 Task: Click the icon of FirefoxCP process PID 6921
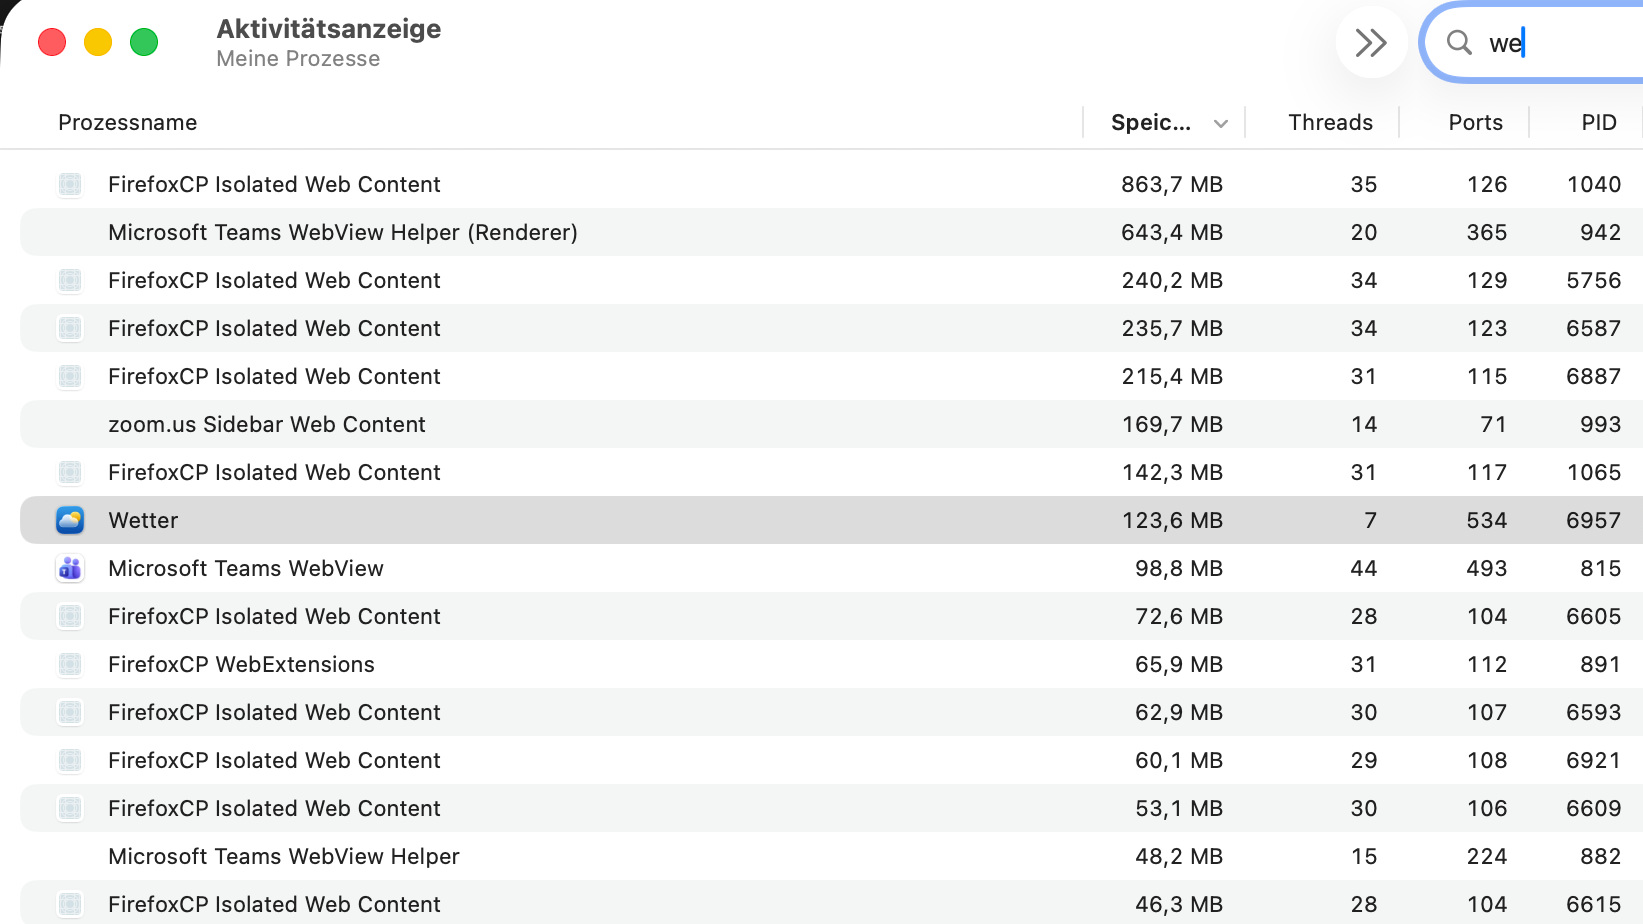click(x=70, y=760)
